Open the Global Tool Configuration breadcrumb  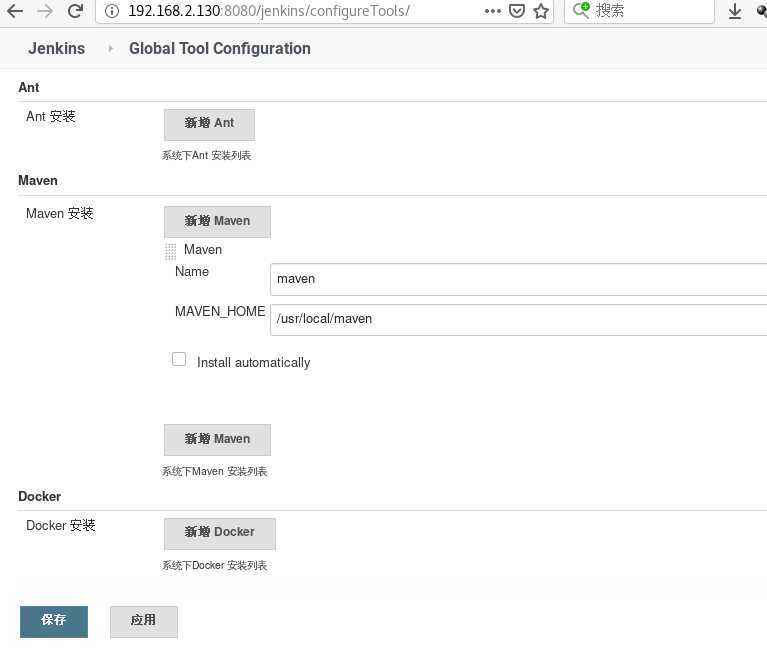220,48
